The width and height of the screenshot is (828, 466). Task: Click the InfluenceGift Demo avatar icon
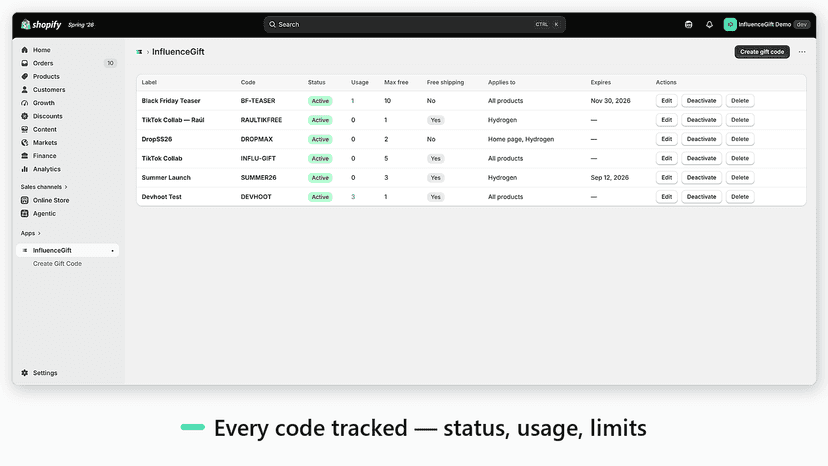tap(730, 24)
